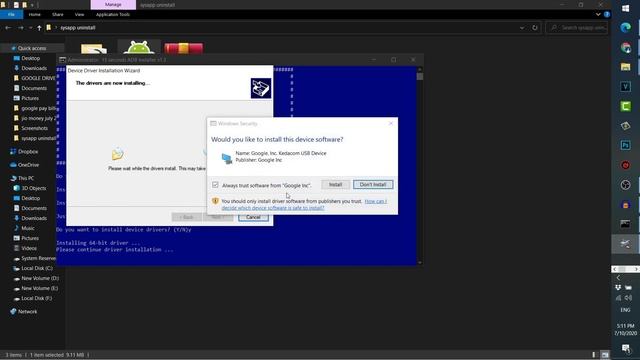This screenshot has height=360, width=640.
Task: Click the Don't Install button
Action: click(373, 184)
